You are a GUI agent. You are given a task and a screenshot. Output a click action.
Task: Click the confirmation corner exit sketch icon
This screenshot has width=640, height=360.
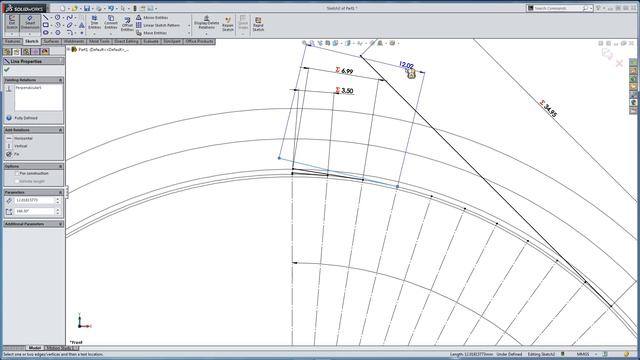pos(607,54)
